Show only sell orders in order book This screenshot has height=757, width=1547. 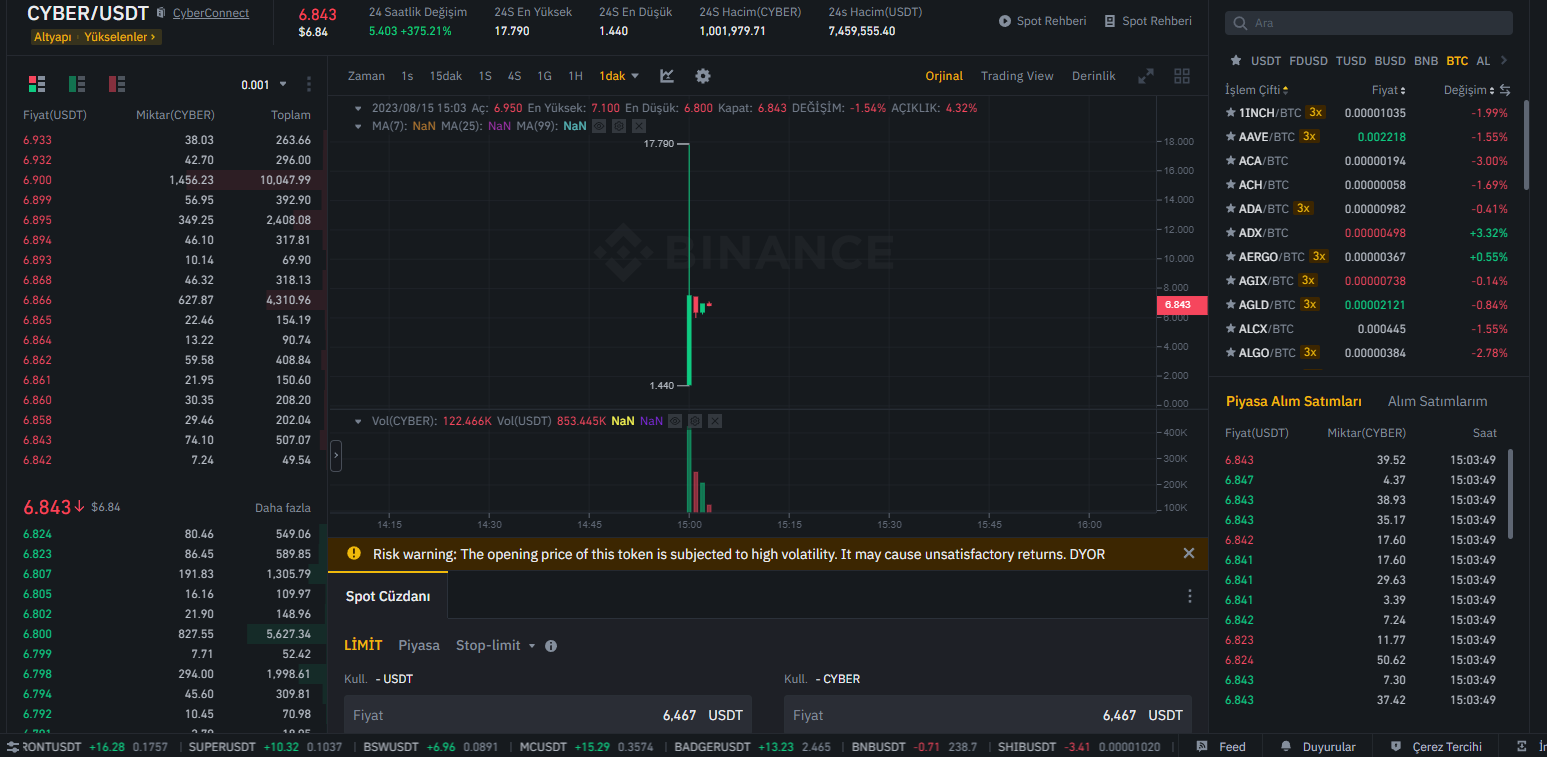click(x=117, y=84)
